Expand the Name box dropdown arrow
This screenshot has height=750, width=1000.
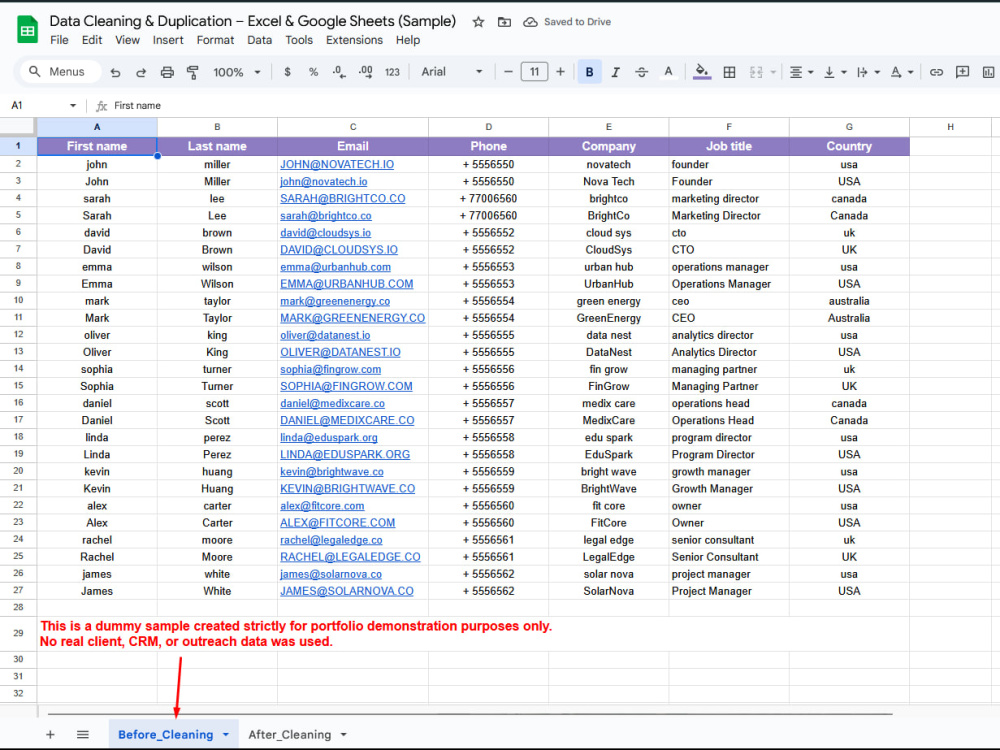[73, 105]
